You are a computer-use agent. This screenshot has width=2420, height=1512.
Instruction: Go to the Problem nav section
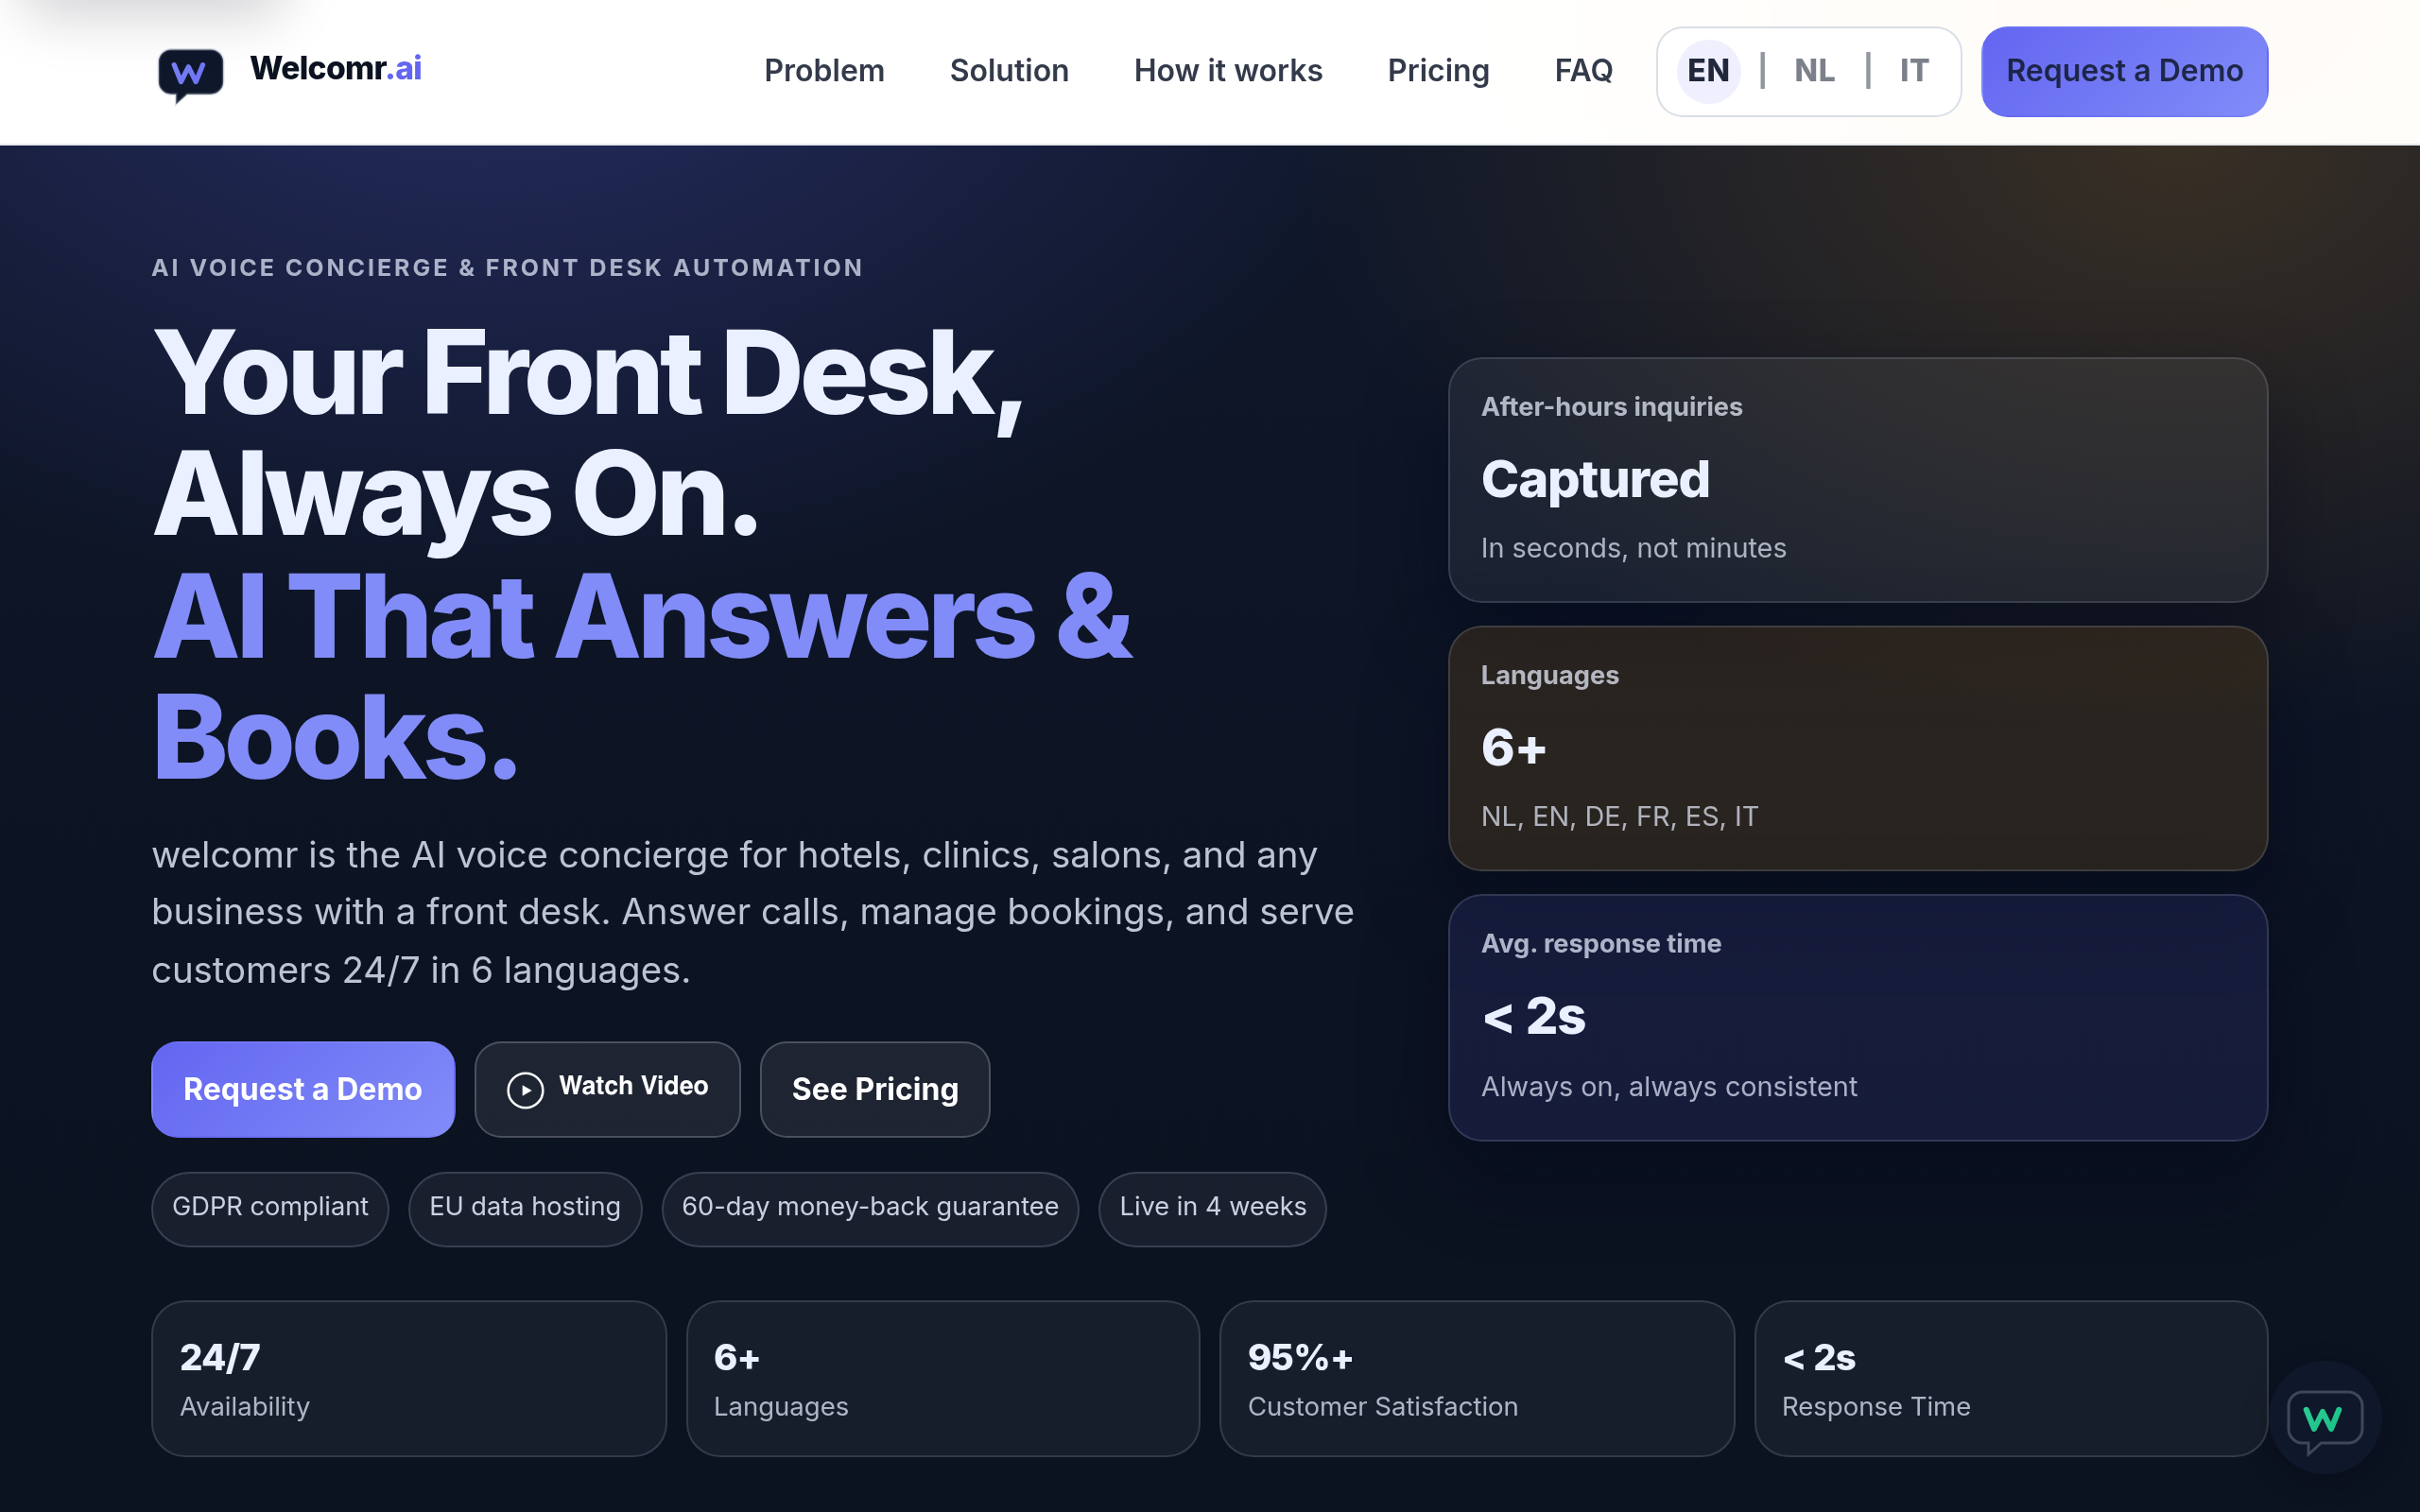coord(824,71)
